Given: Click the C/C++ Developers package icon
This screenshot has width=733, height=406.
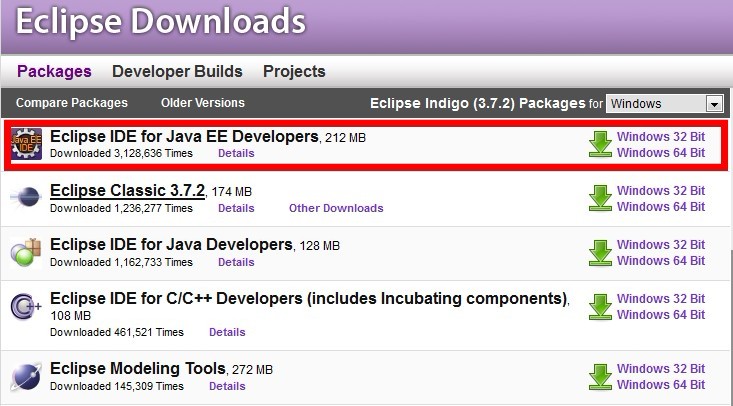Looking at the screenshot, I should pos(26,306).
